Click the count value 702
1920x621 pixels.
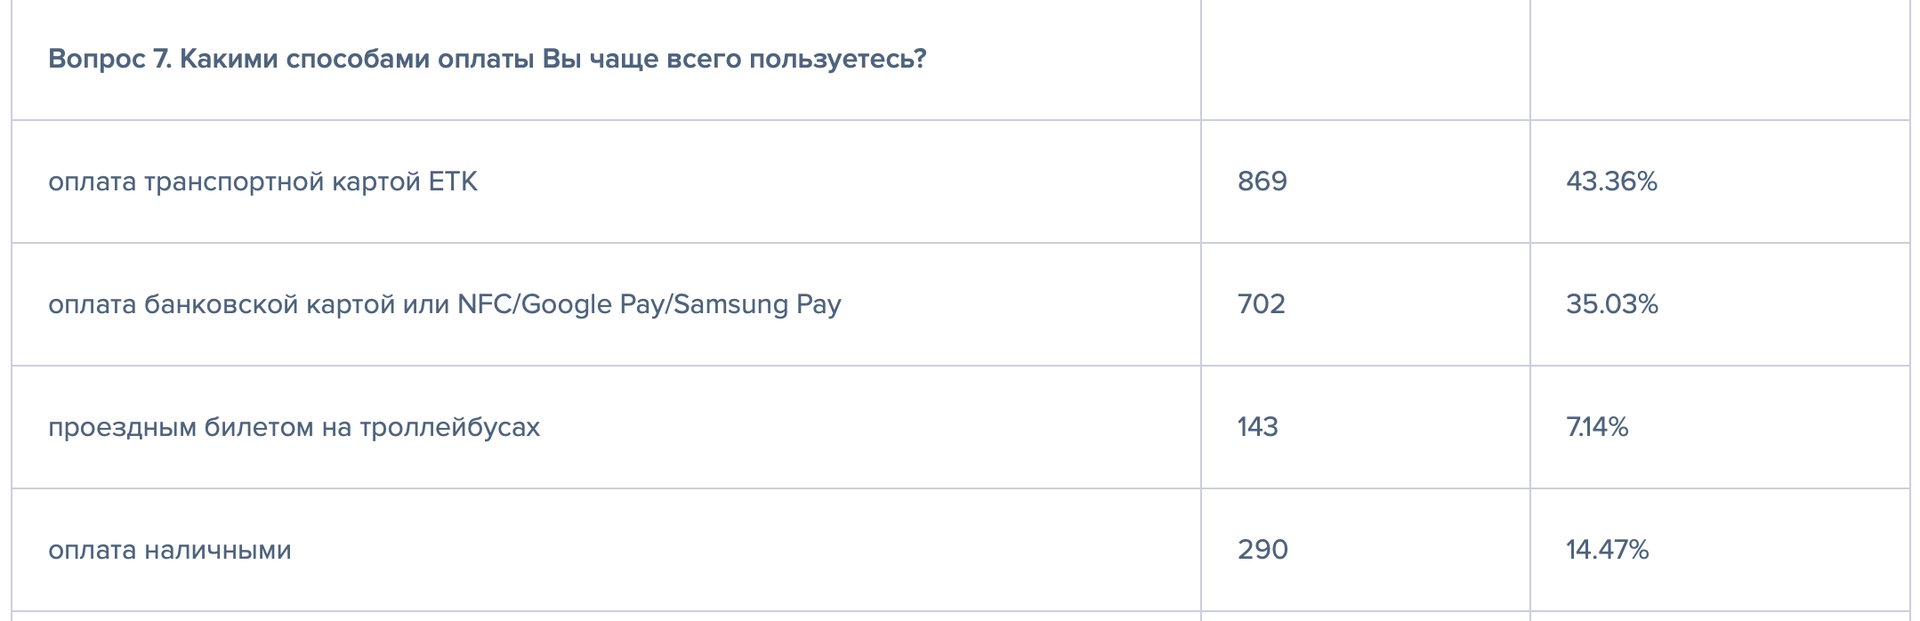tap(1261, 304)
